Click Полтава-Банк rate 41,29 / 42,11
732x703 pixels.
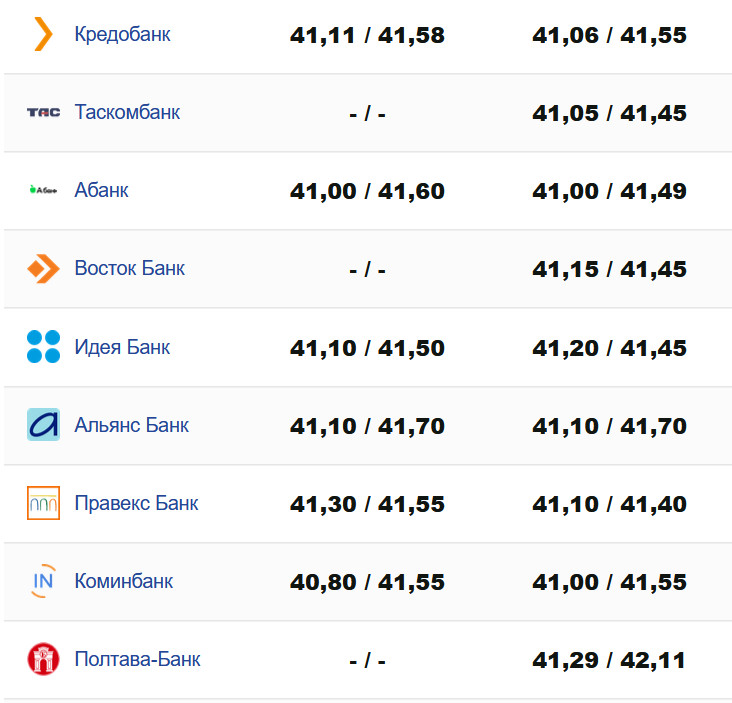click(609, 660)
